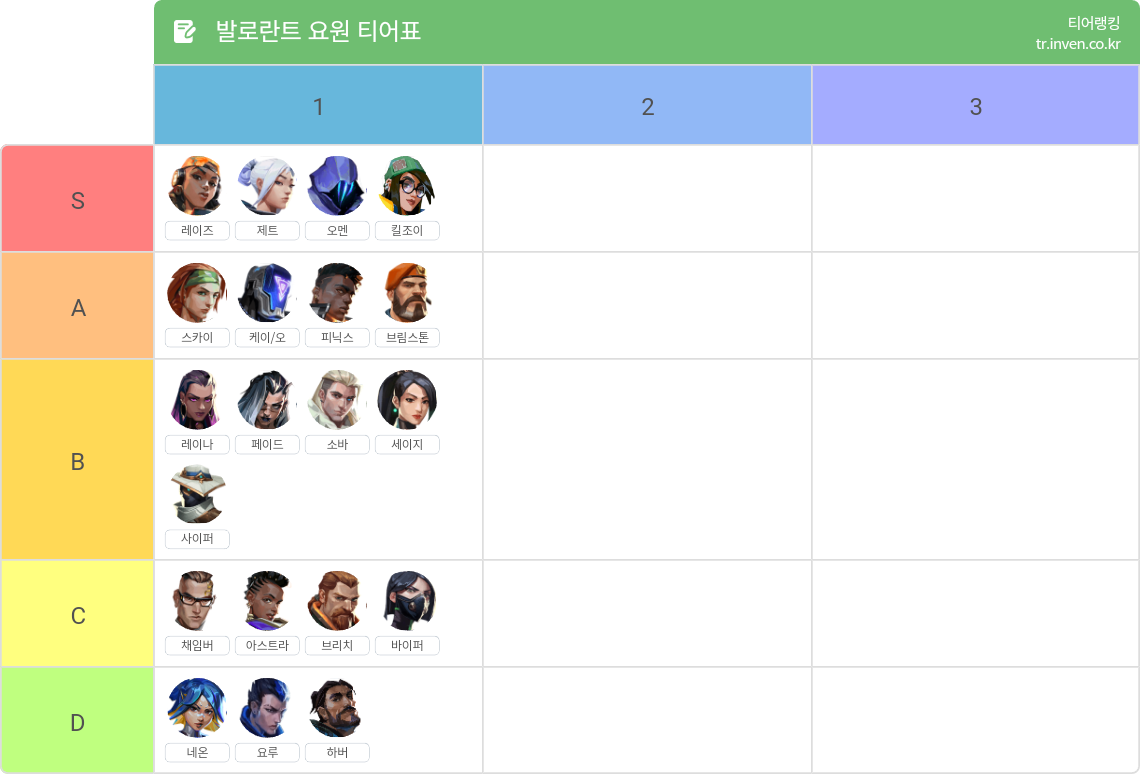
Task: Click the Fade agent portrait
Action: point(267,400)
